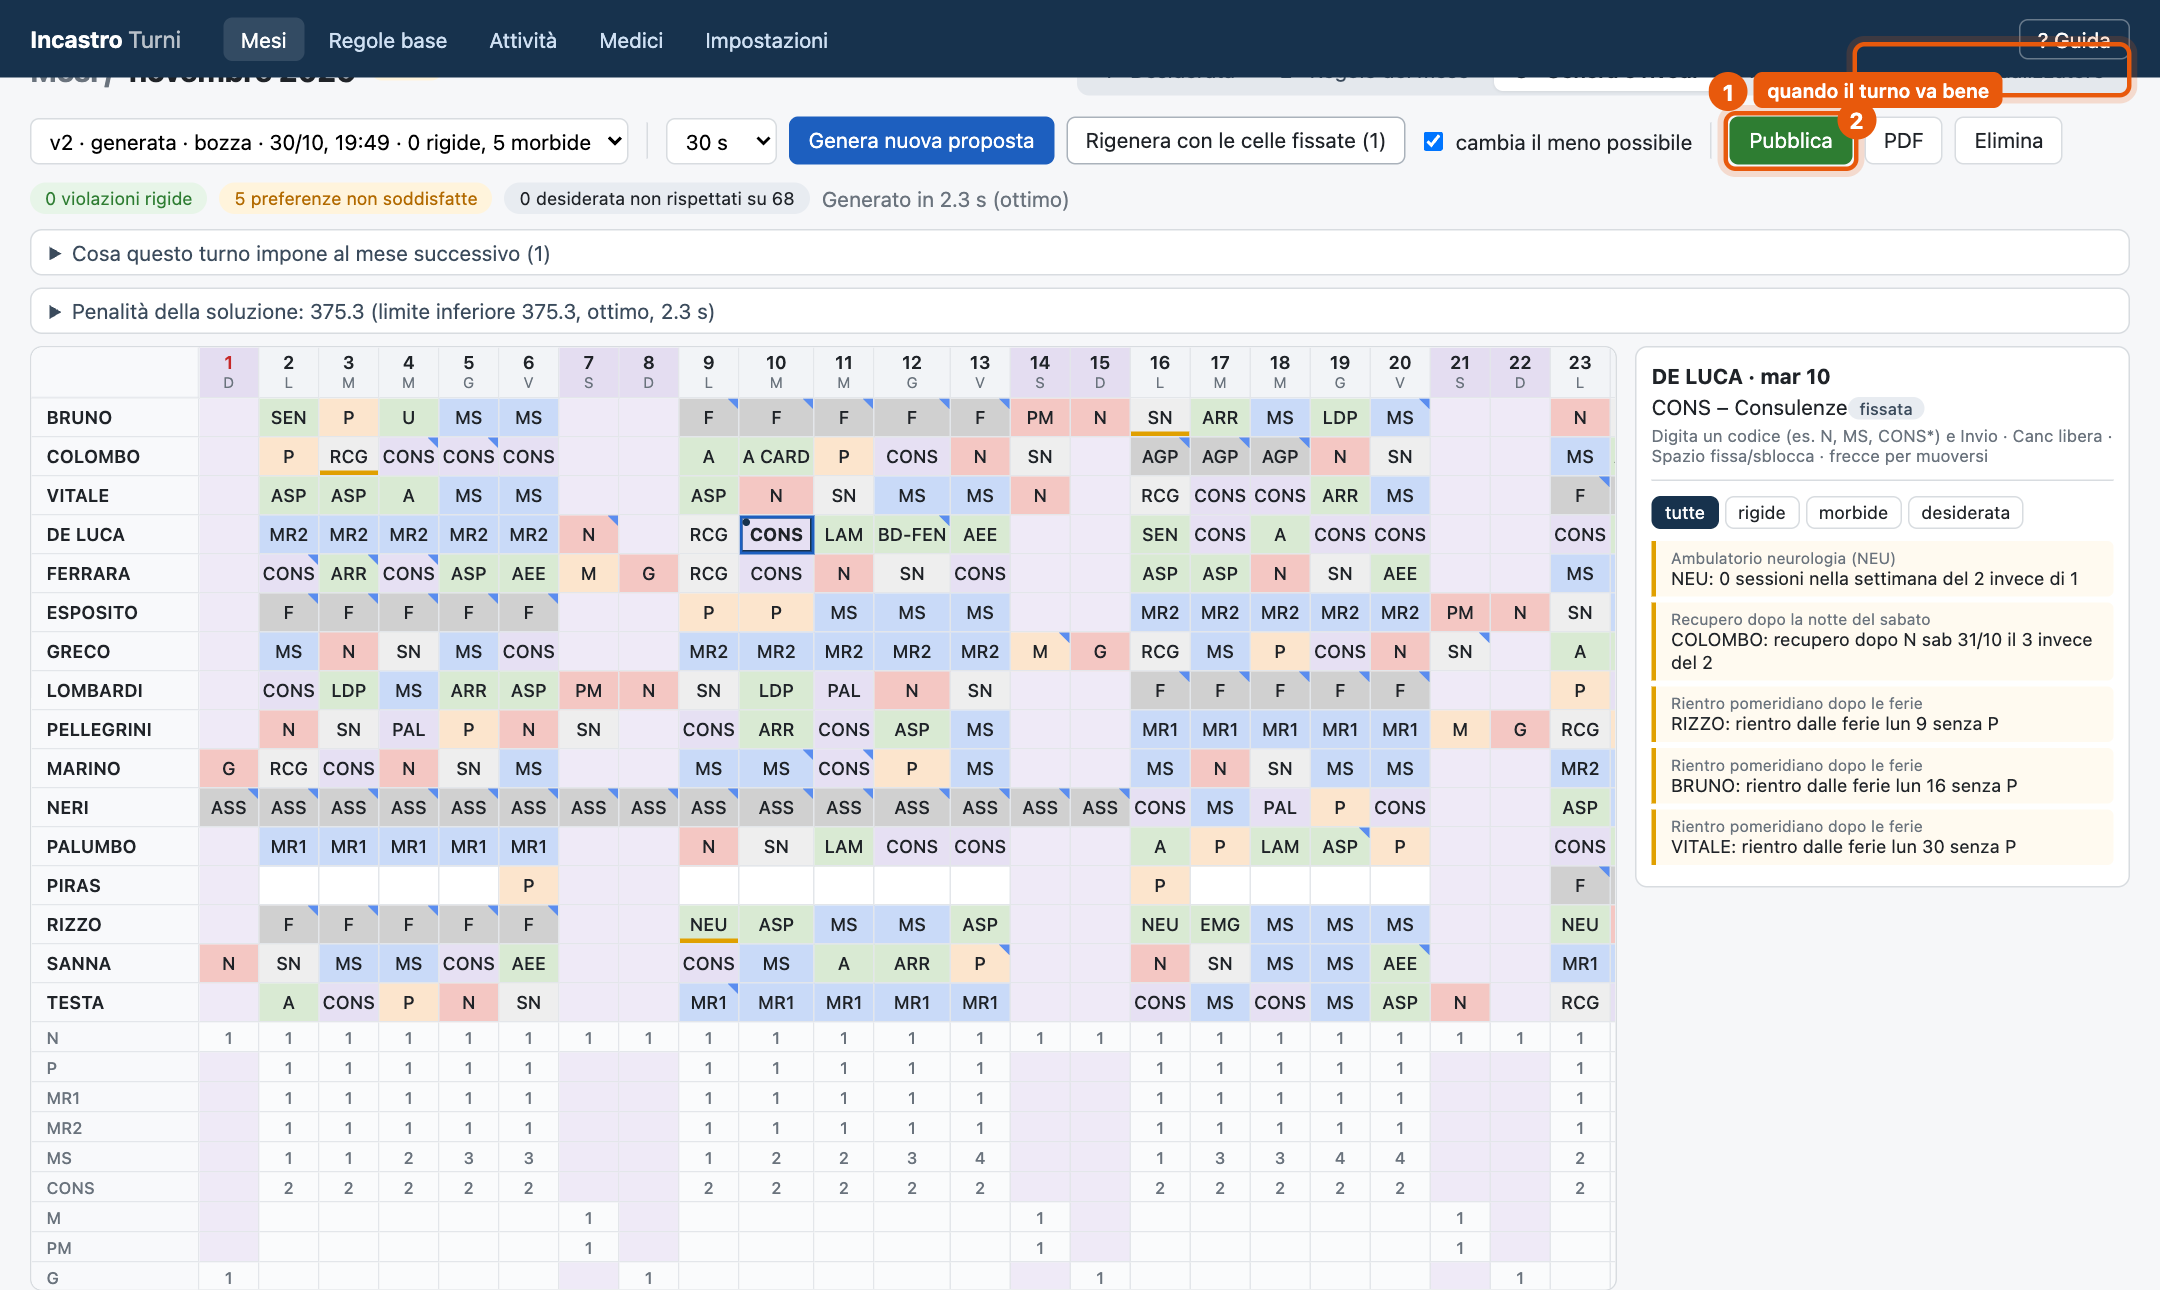Expand Penalità della soluzione details
This screenshot has height=1290, width=2160.
[x=1080, y=311]
